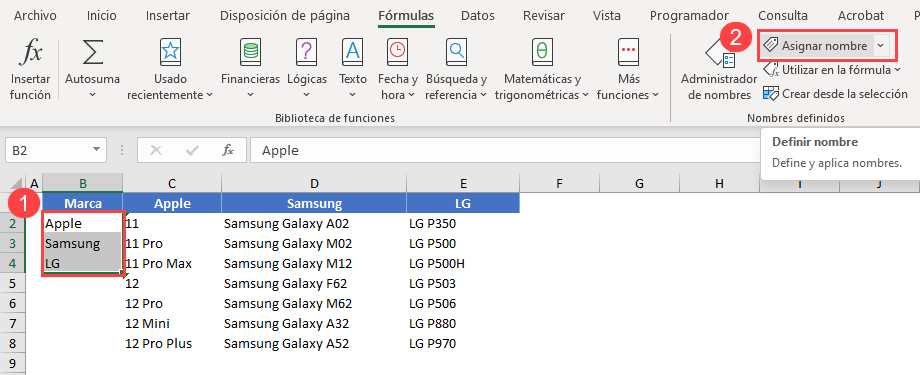Open the Insertar función dialog

[31, 70]
